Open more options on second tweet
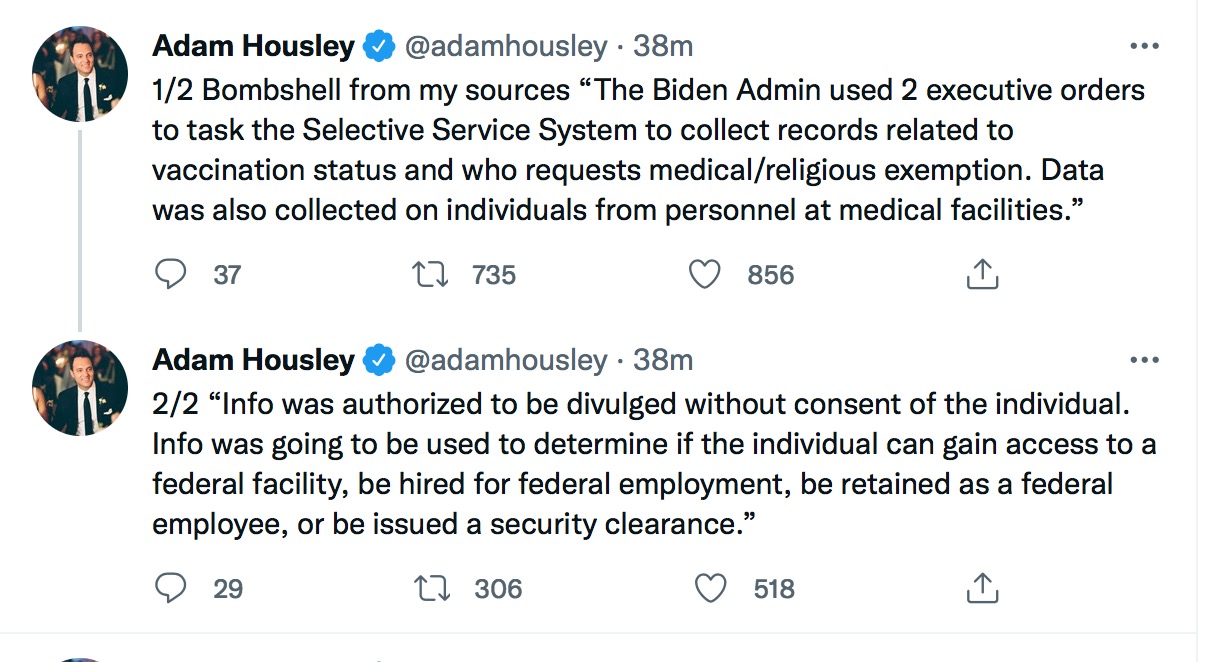This screenshot has width=1226, height=662. point(1143,360)
